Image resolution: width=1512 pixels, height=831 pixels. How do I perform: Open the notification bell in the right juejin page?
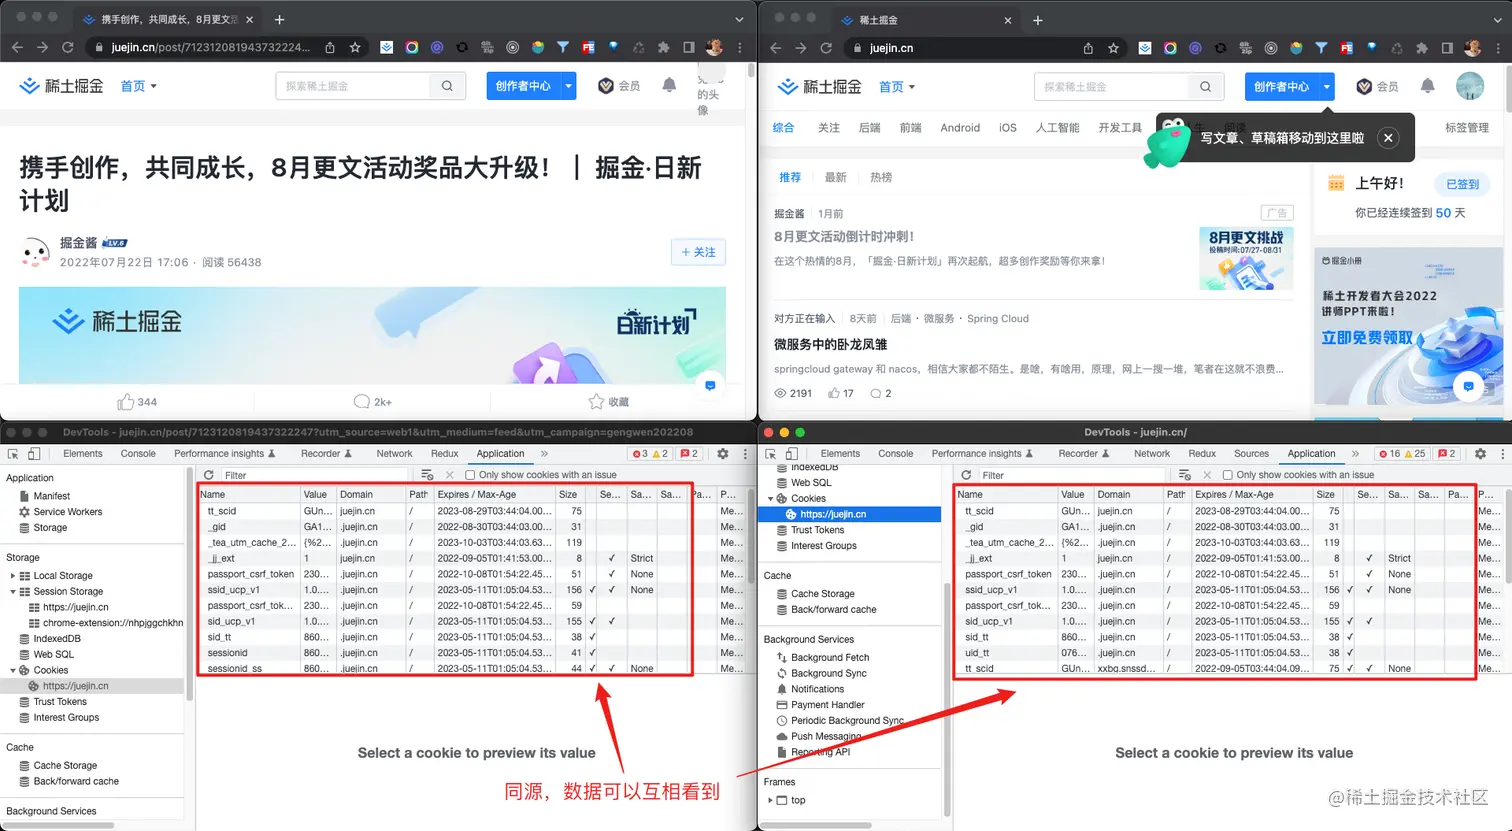pyautogui.click(x=1427, y=86)
